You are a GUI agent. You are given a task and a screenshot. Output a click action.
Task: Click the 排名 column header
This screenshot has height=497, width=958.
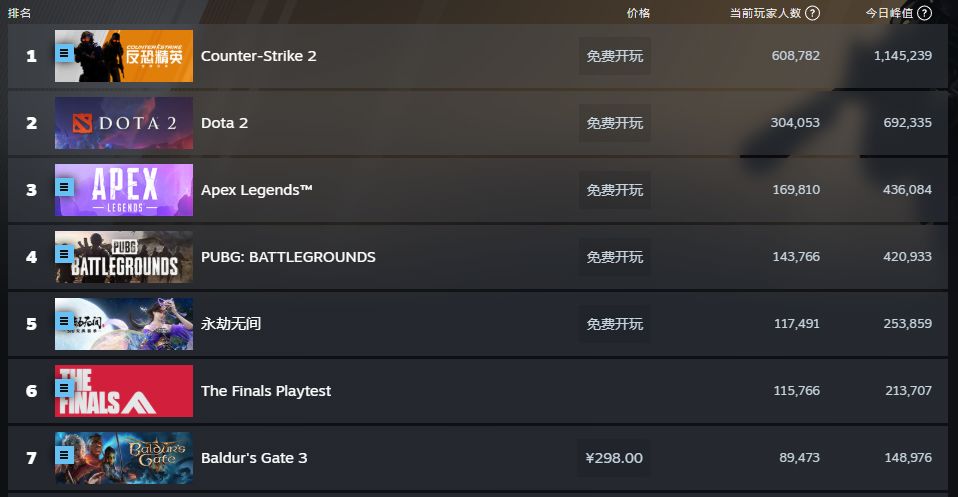tap(19, 13)
